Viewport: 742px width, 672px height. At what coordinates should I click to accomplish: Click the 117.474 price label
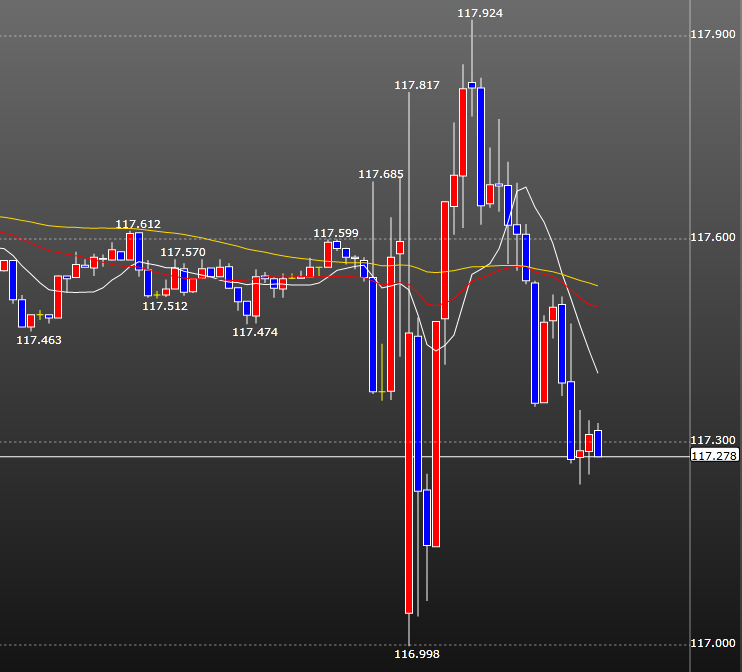point(255,332)
